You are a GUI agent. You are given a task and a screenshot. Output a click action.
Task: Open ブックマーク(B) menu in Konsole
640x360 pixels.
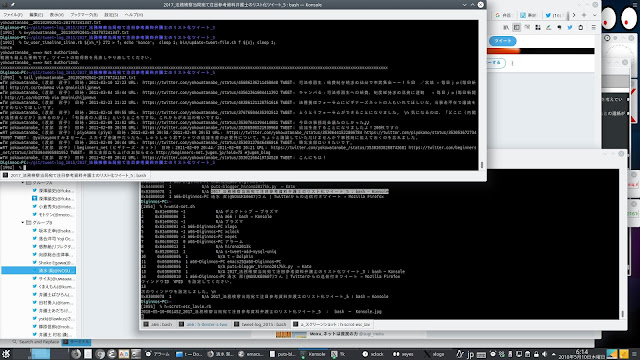84,15
